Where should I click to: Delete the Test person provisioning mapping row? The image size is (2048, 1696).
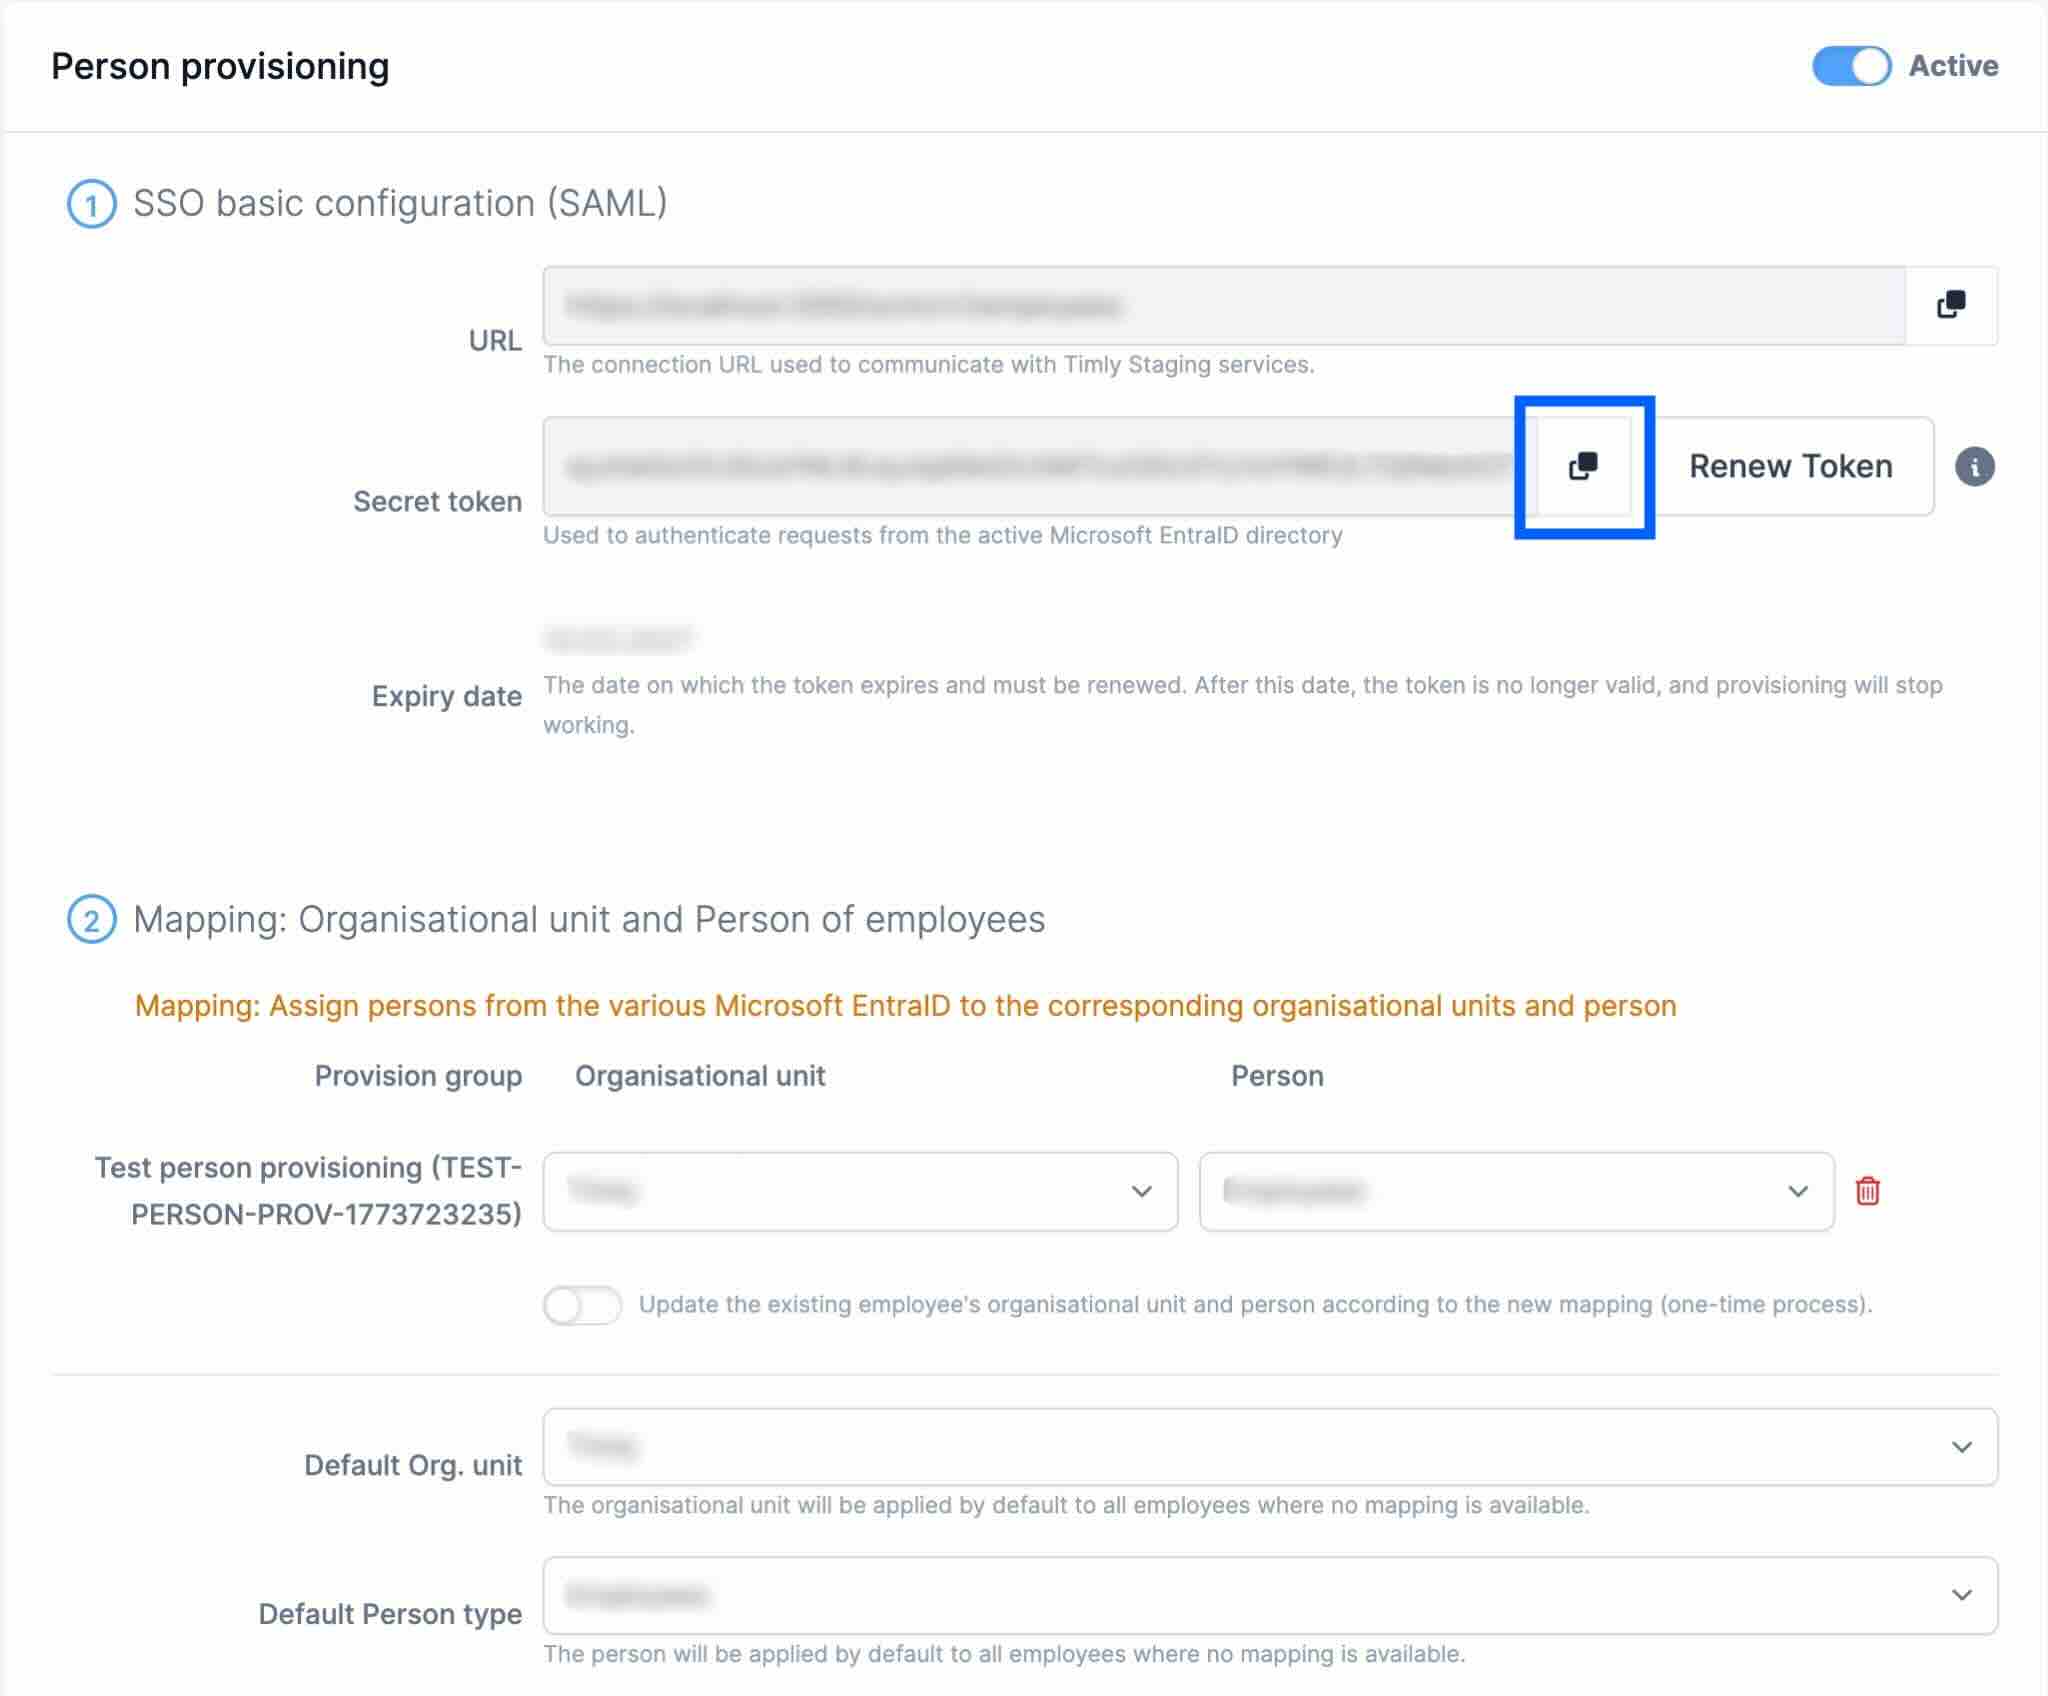click(1867, 1191)
